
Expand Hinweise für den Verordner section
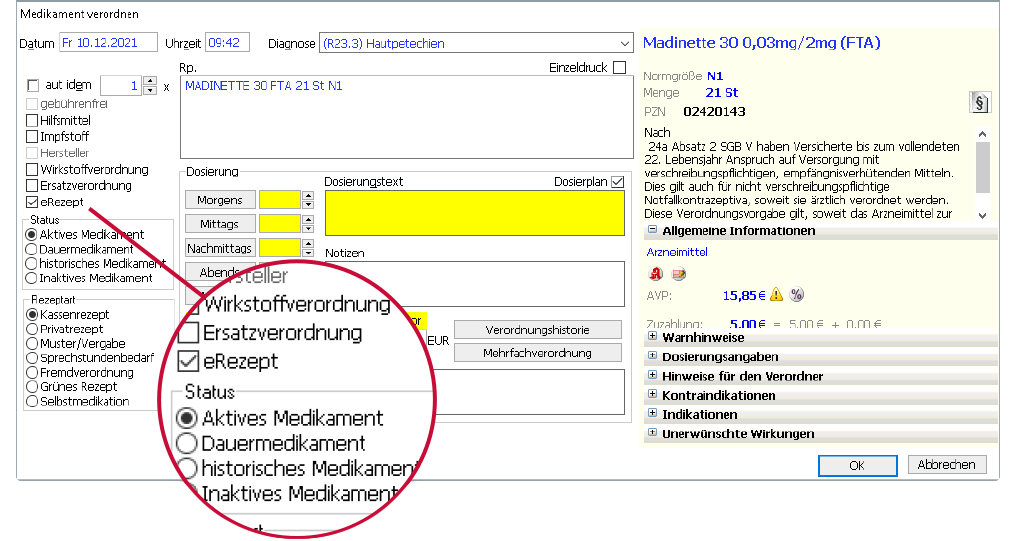point(652,375)
